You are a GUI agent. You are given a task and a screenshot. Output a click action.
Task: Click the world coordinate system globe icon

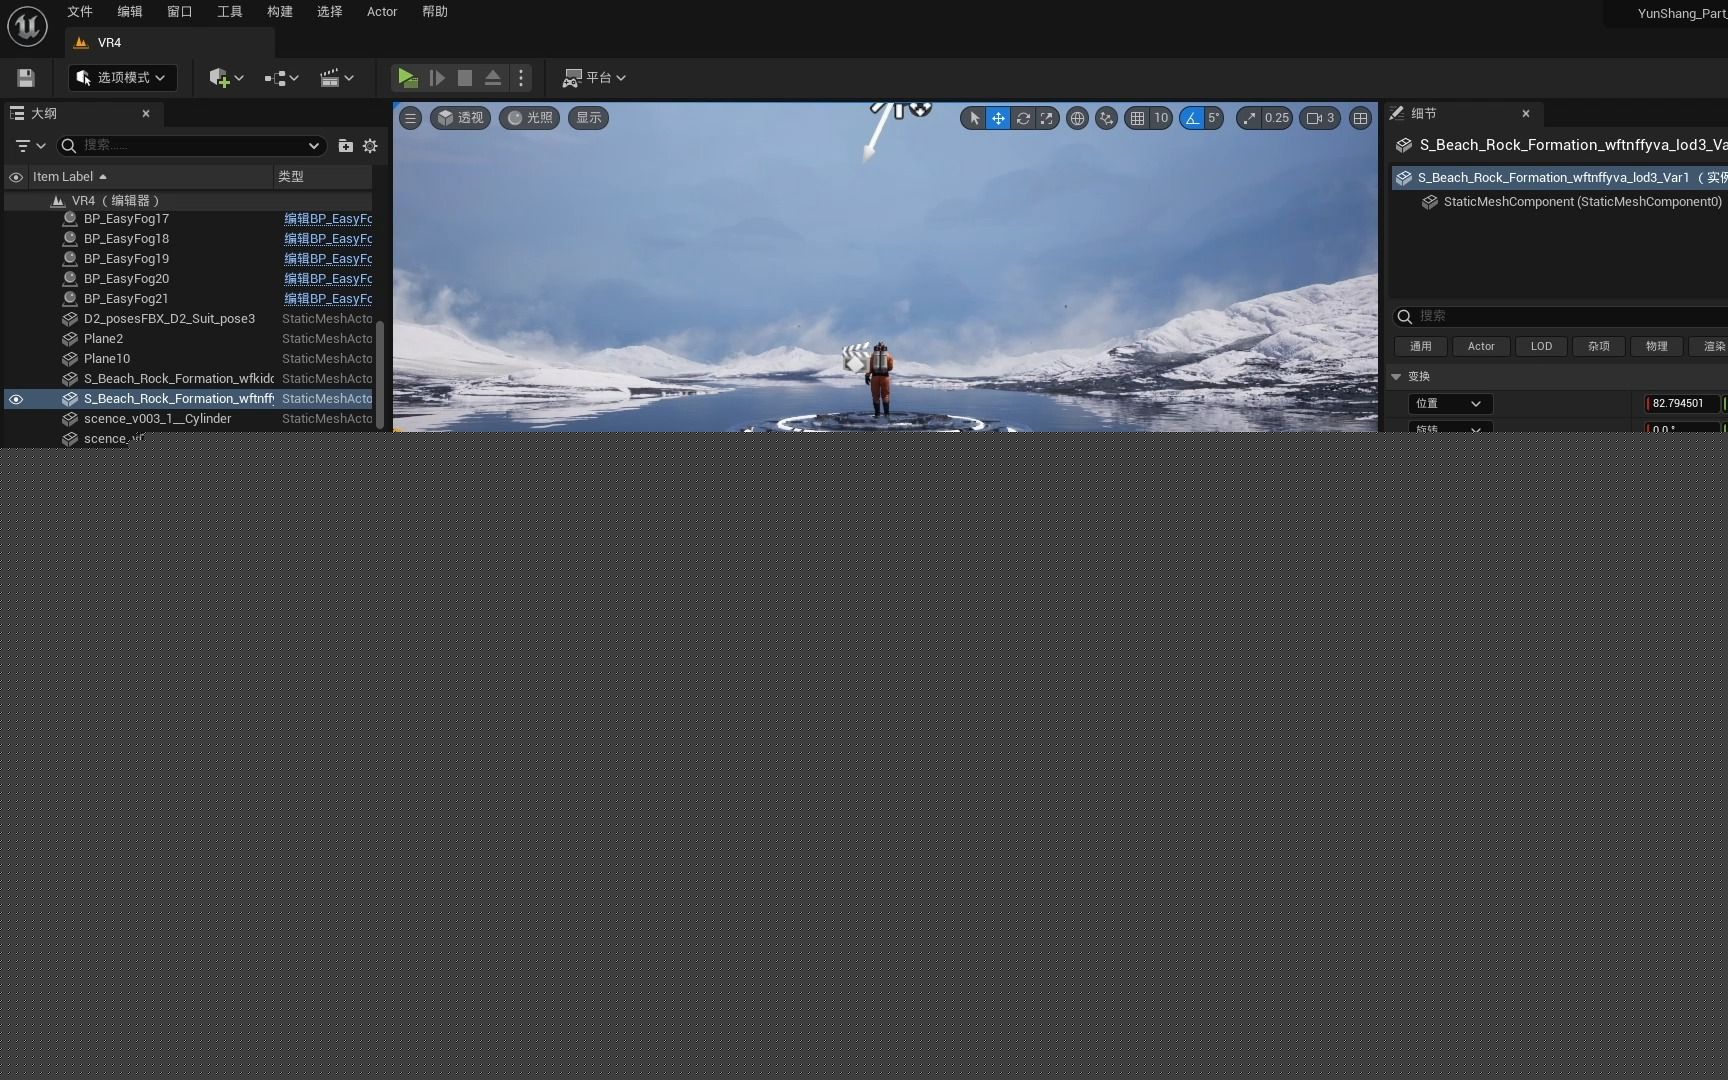pyautogui.click(x=1077, y=118)
